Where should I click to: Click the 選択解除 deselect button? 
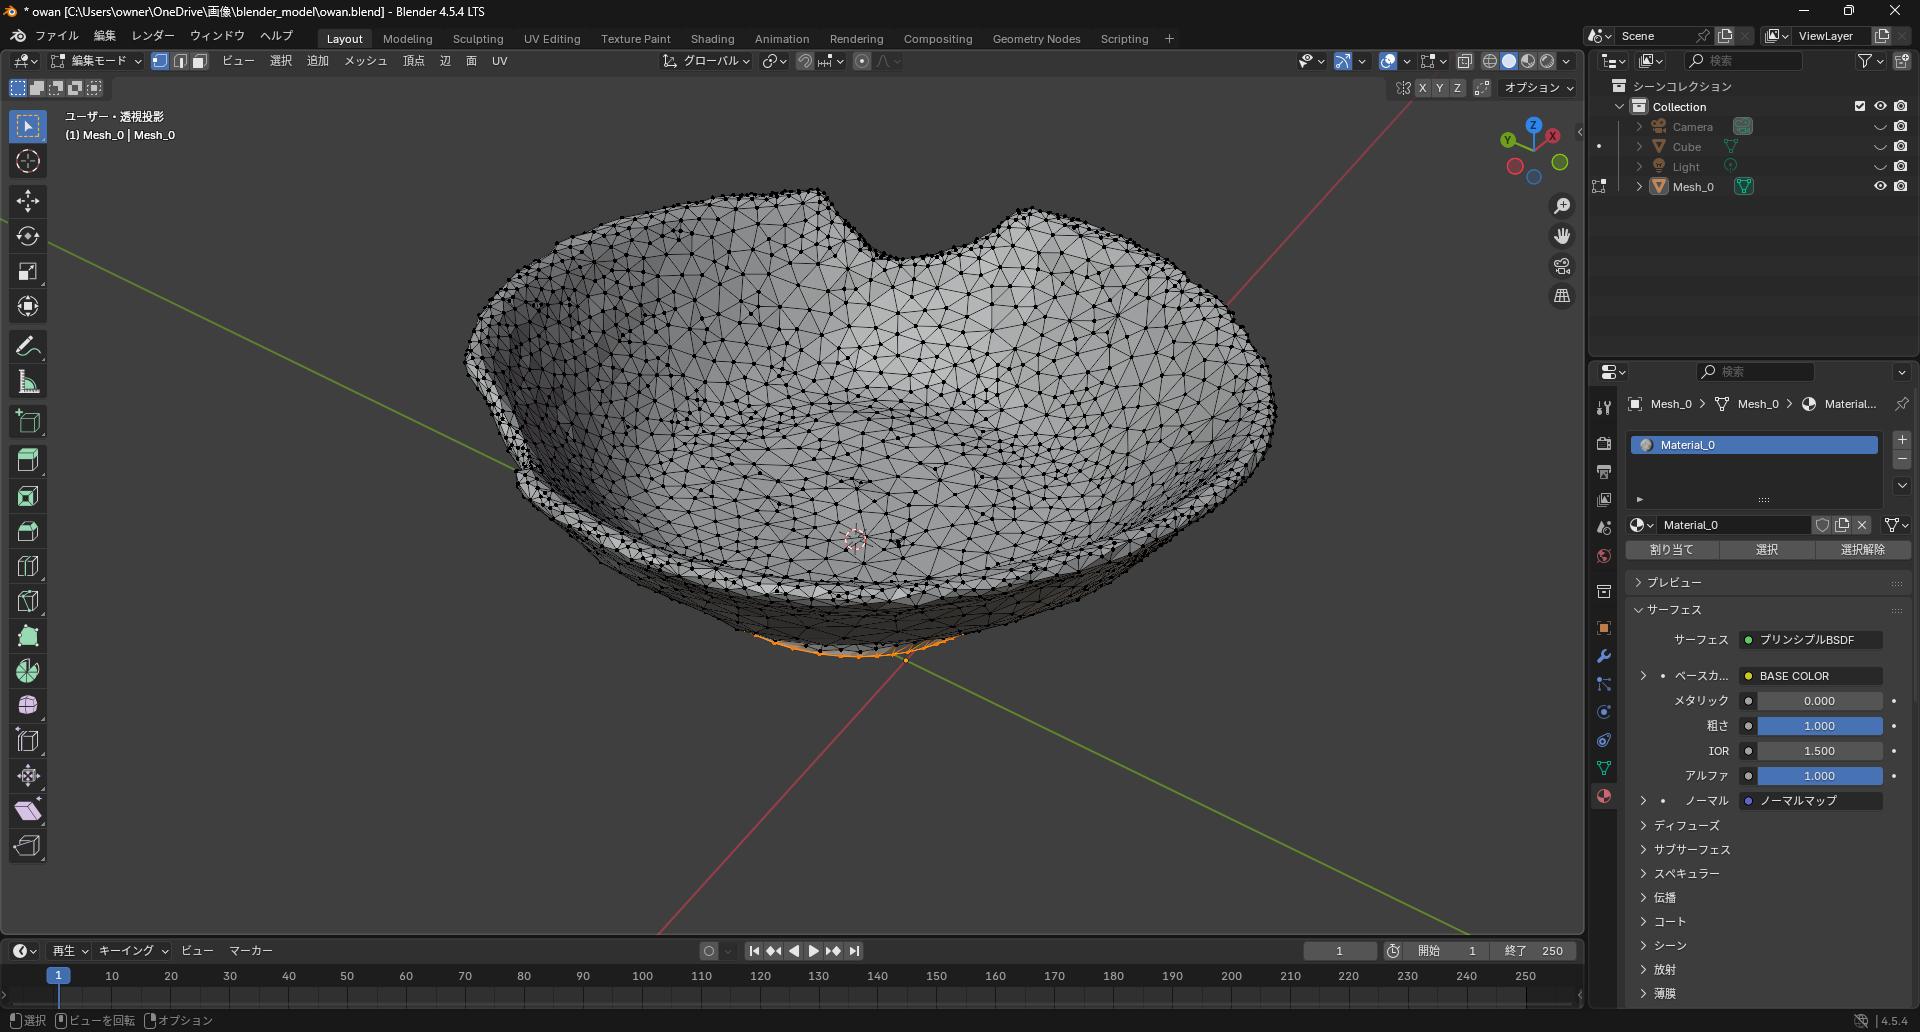1862,550
